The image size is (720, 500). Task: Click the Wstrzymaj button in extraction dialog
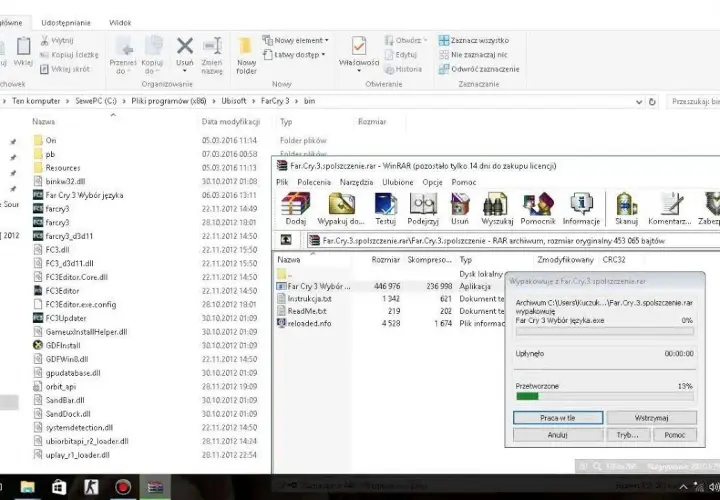click(x=652, y=418)
